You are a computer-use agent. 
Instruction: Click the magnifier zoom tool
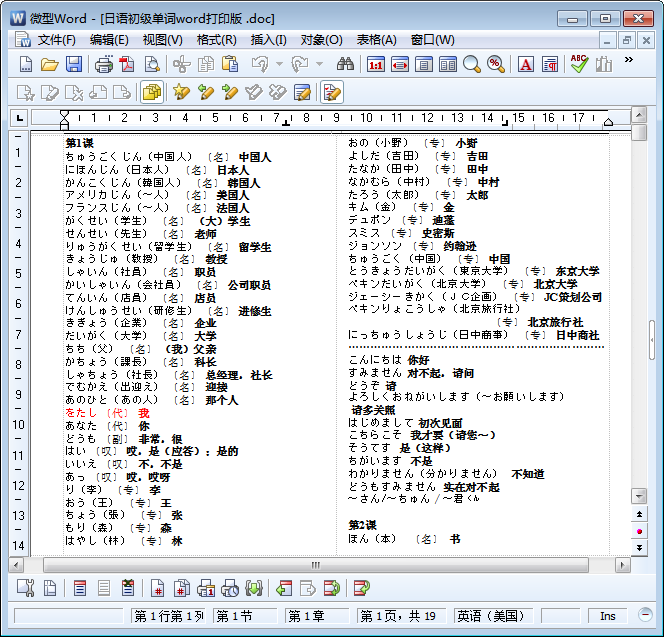pos(471,64)
